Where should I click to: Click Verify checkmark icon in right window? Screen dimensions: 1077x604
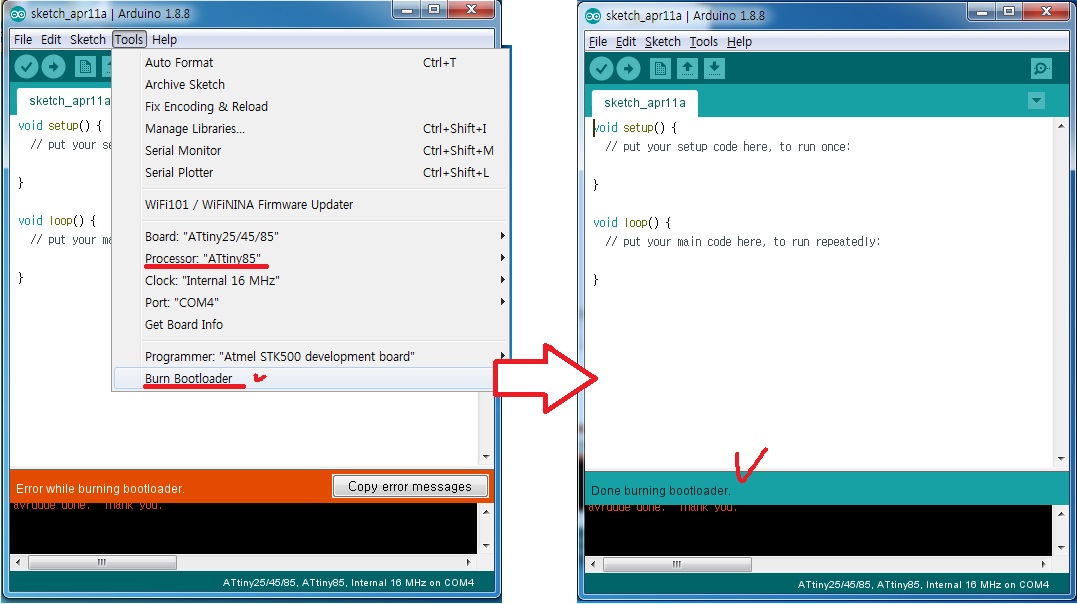pos(601,69)
